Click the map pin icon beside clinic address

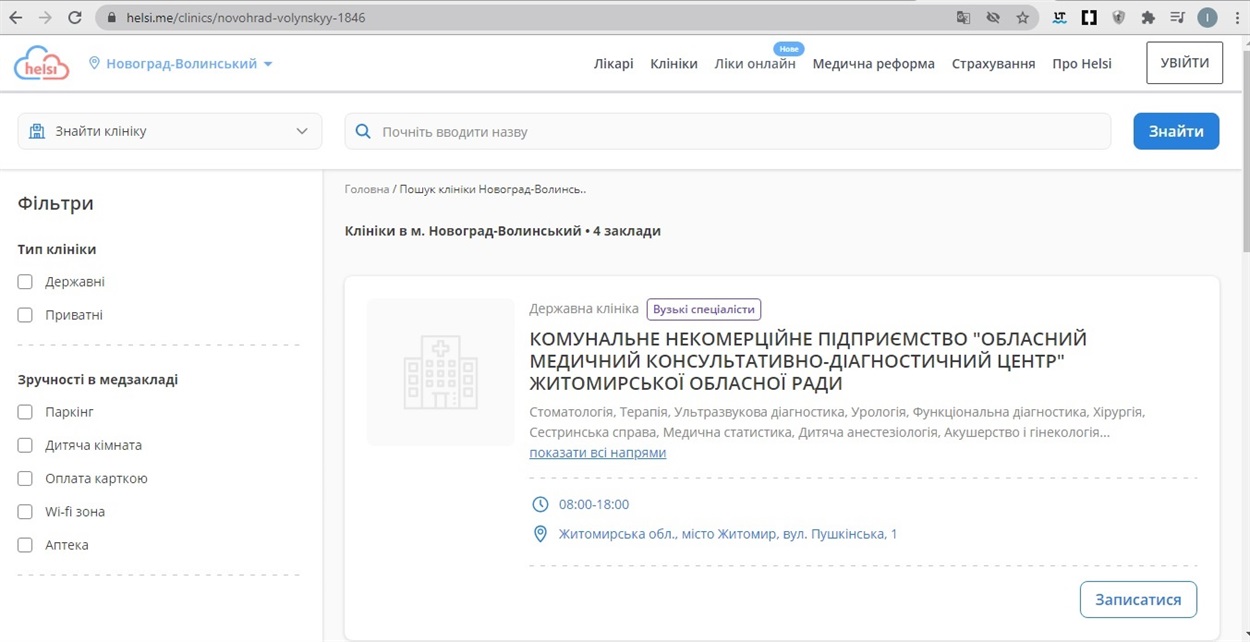(540, 534)
